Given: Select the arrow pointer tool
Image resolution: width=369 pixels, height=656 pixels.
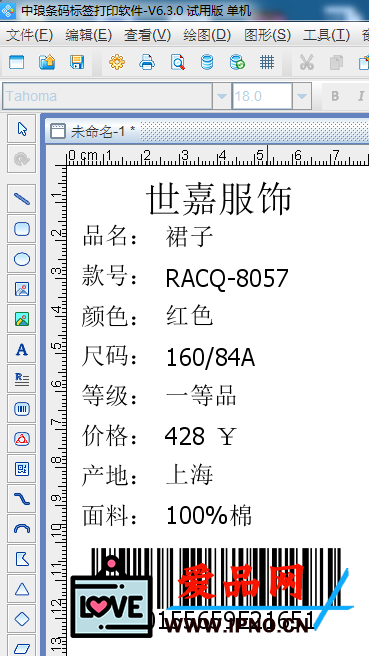Looking at the screenshot, I should tap(22, 129).
